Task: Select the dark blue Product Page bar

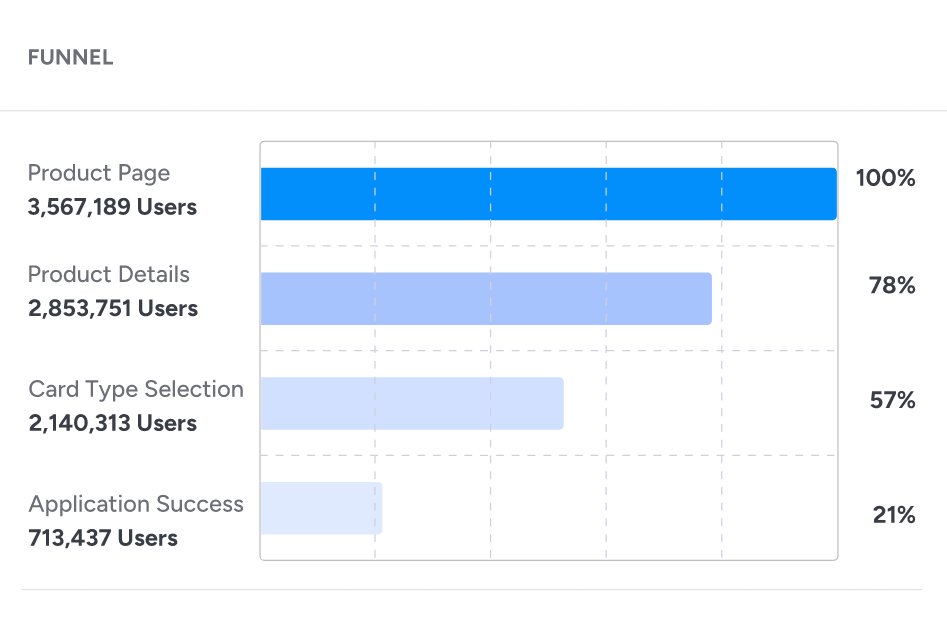Action: [x=548, y=194]
